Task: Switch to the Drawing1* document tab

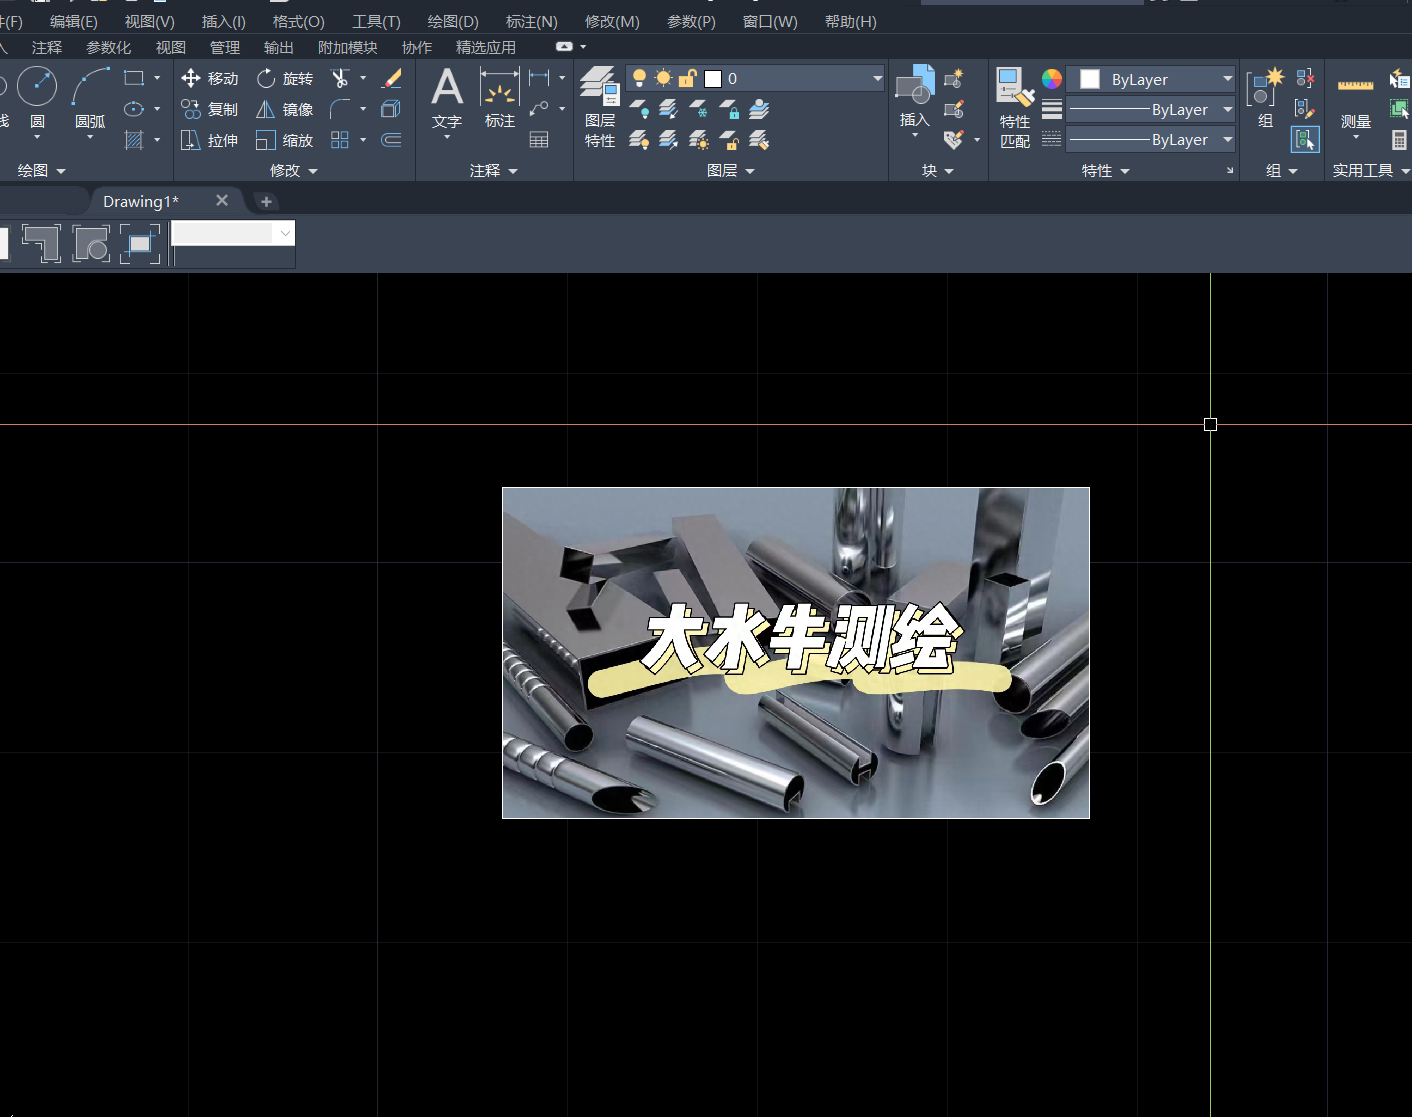Action: tap(141, 201)
